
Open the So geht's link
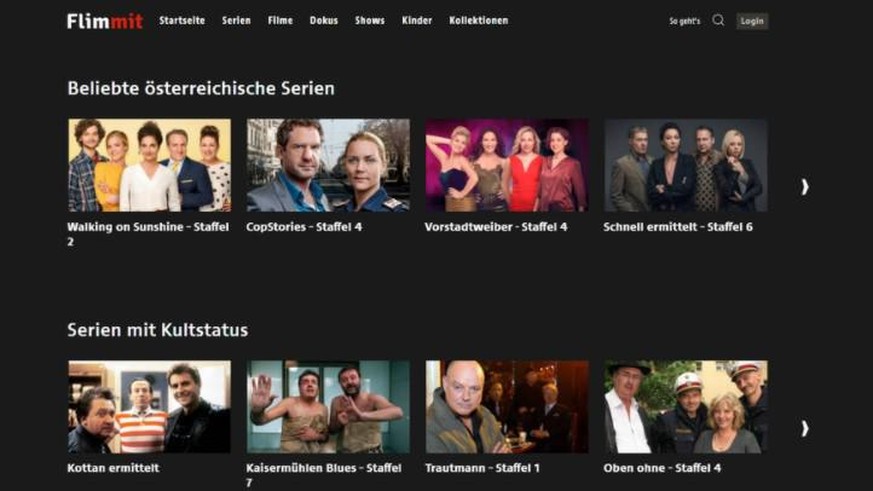(x=684, y=21)
